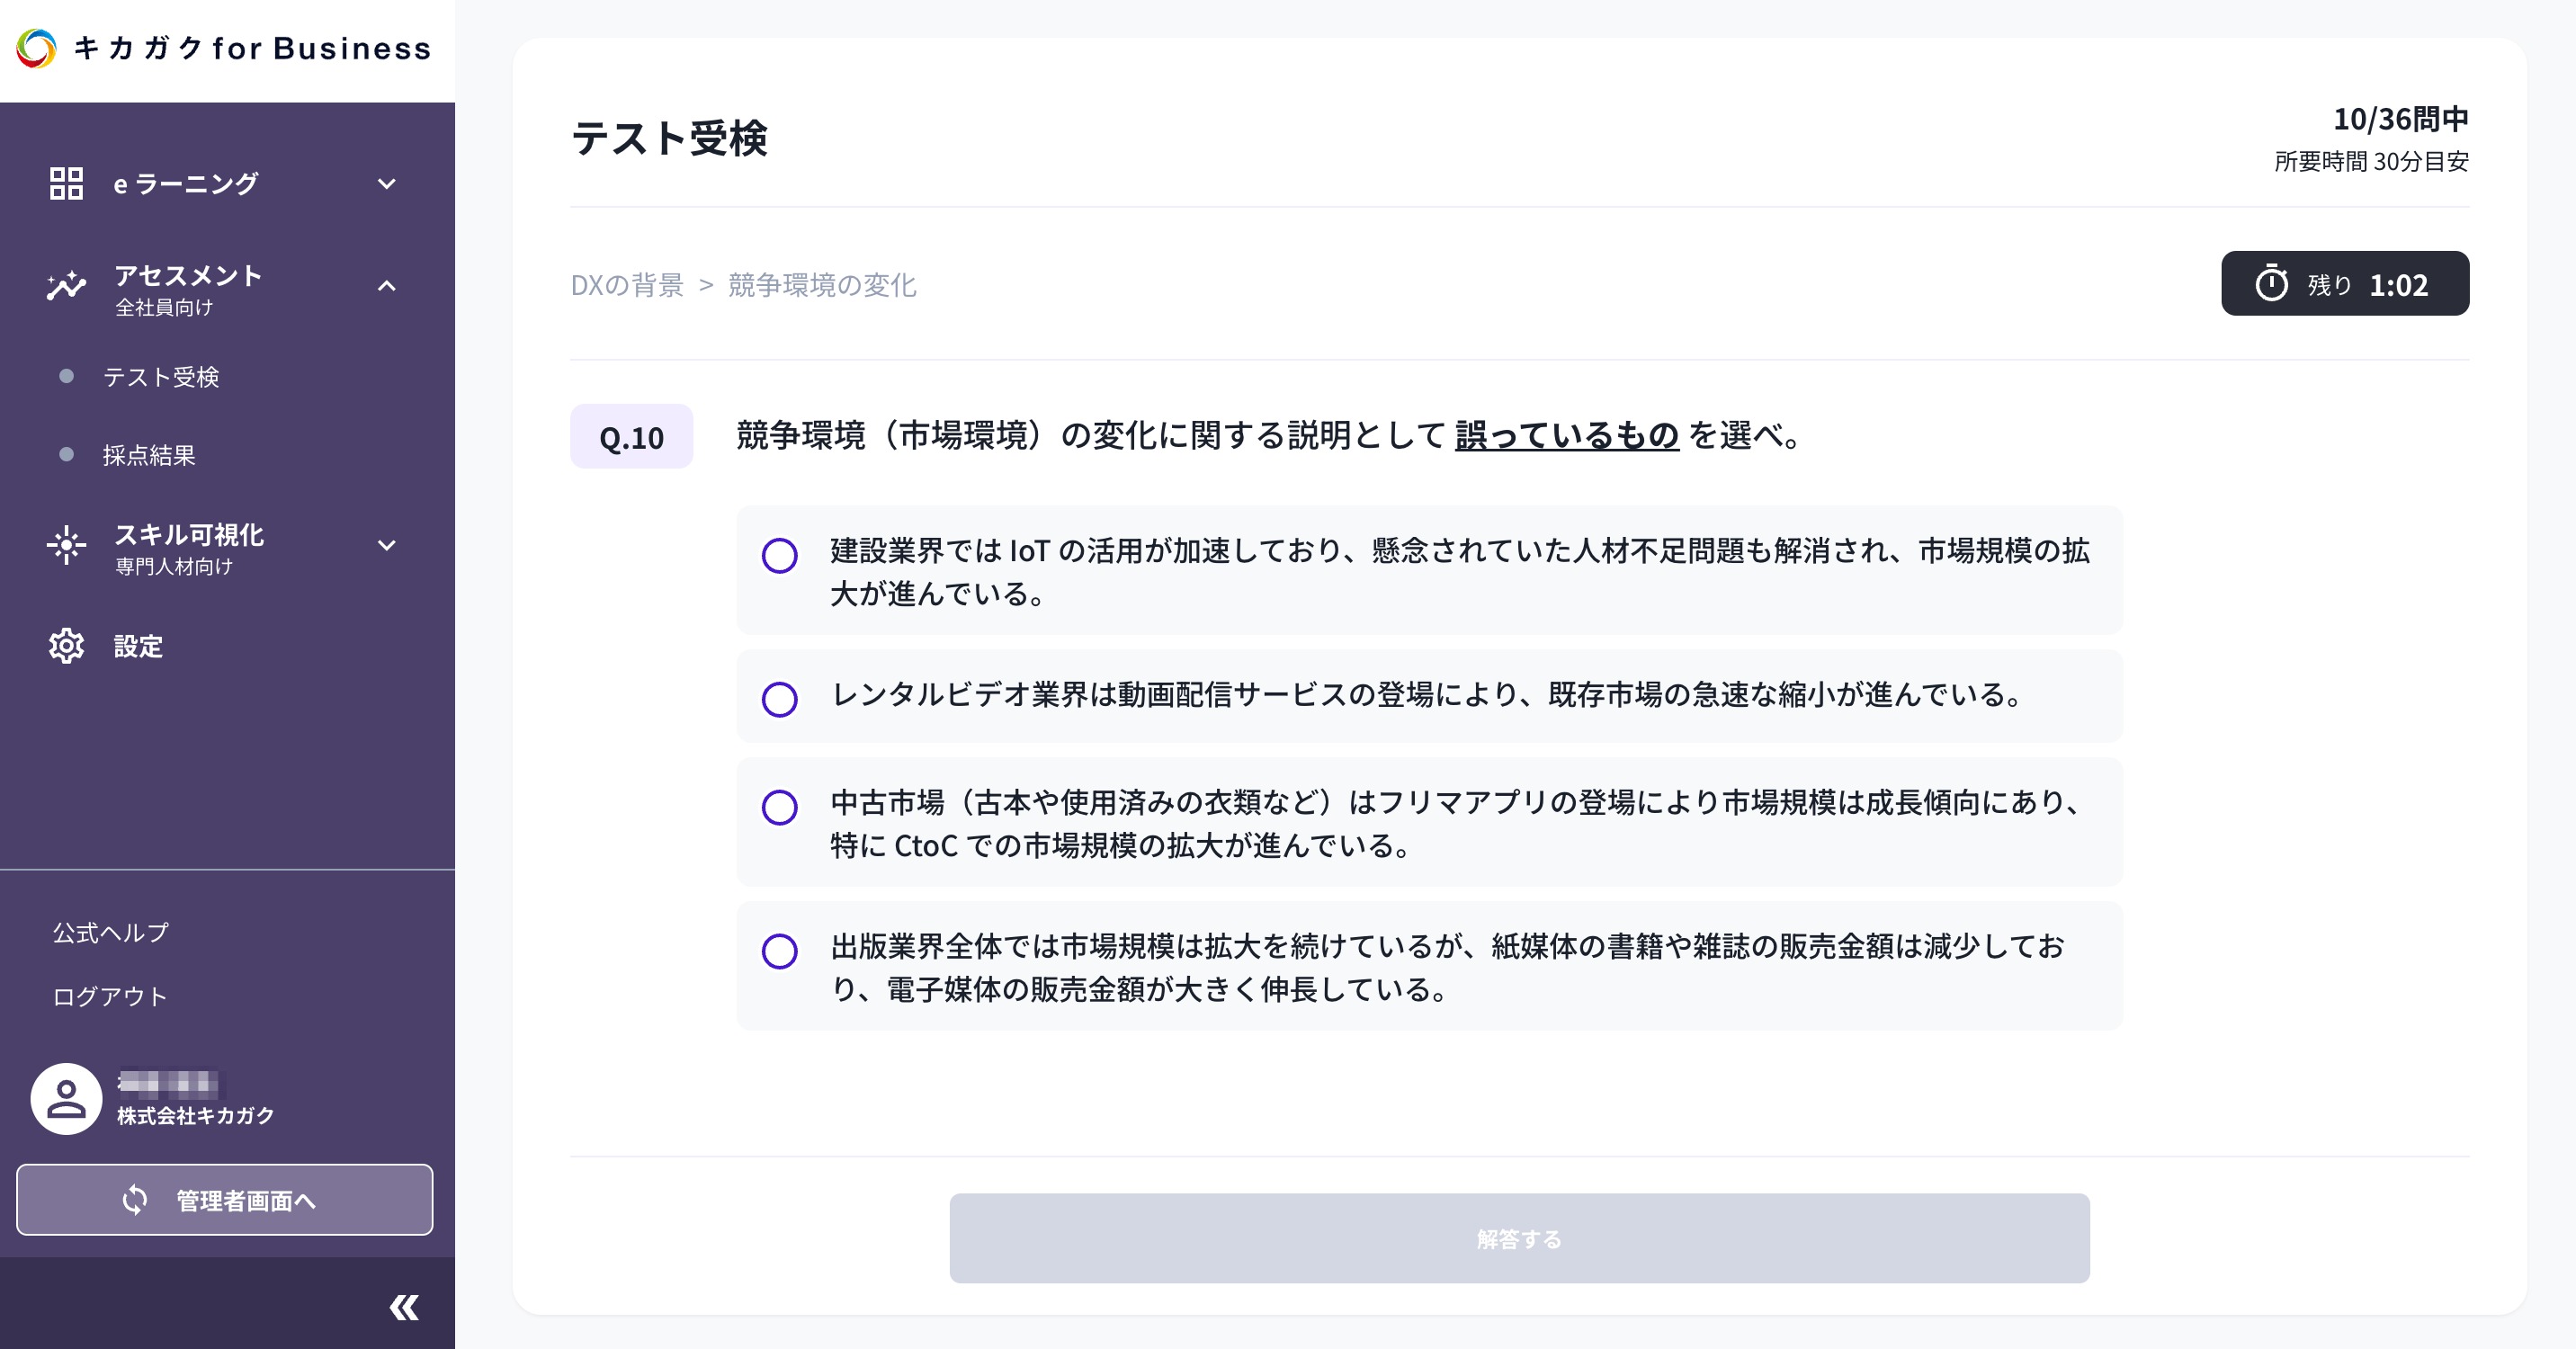
Task: Collapse sidebar with double-chevron icon
Action: tap(404, 1307)
